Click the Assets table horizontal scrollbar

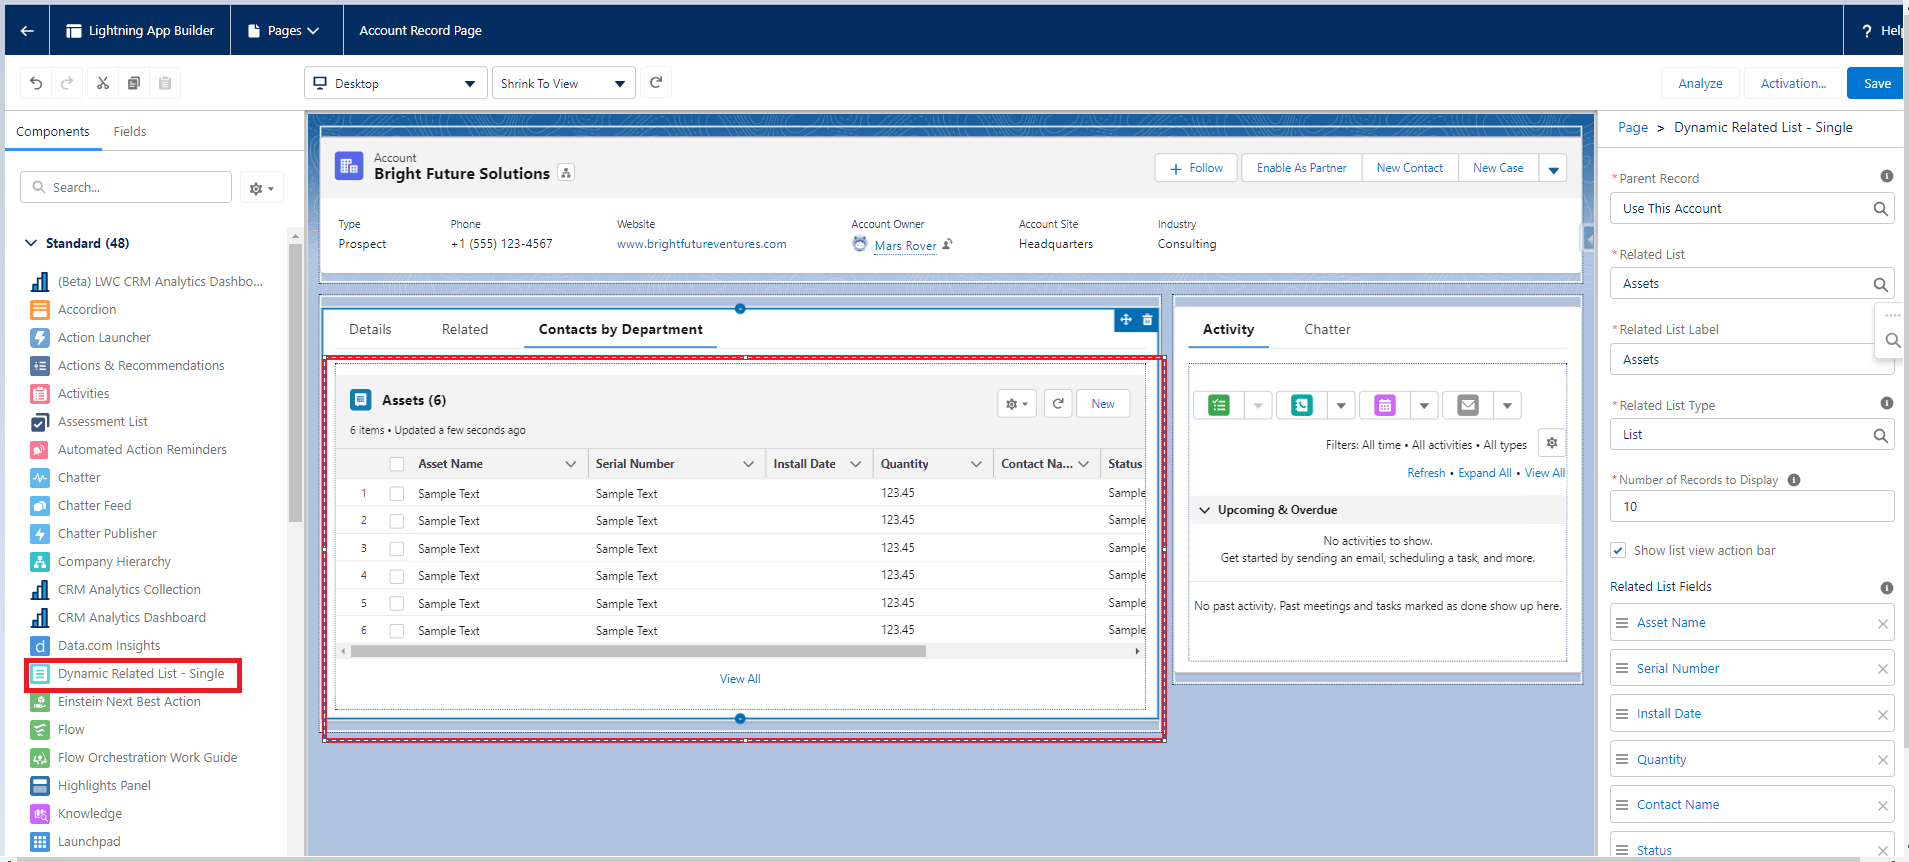click(x=638, y=651)
